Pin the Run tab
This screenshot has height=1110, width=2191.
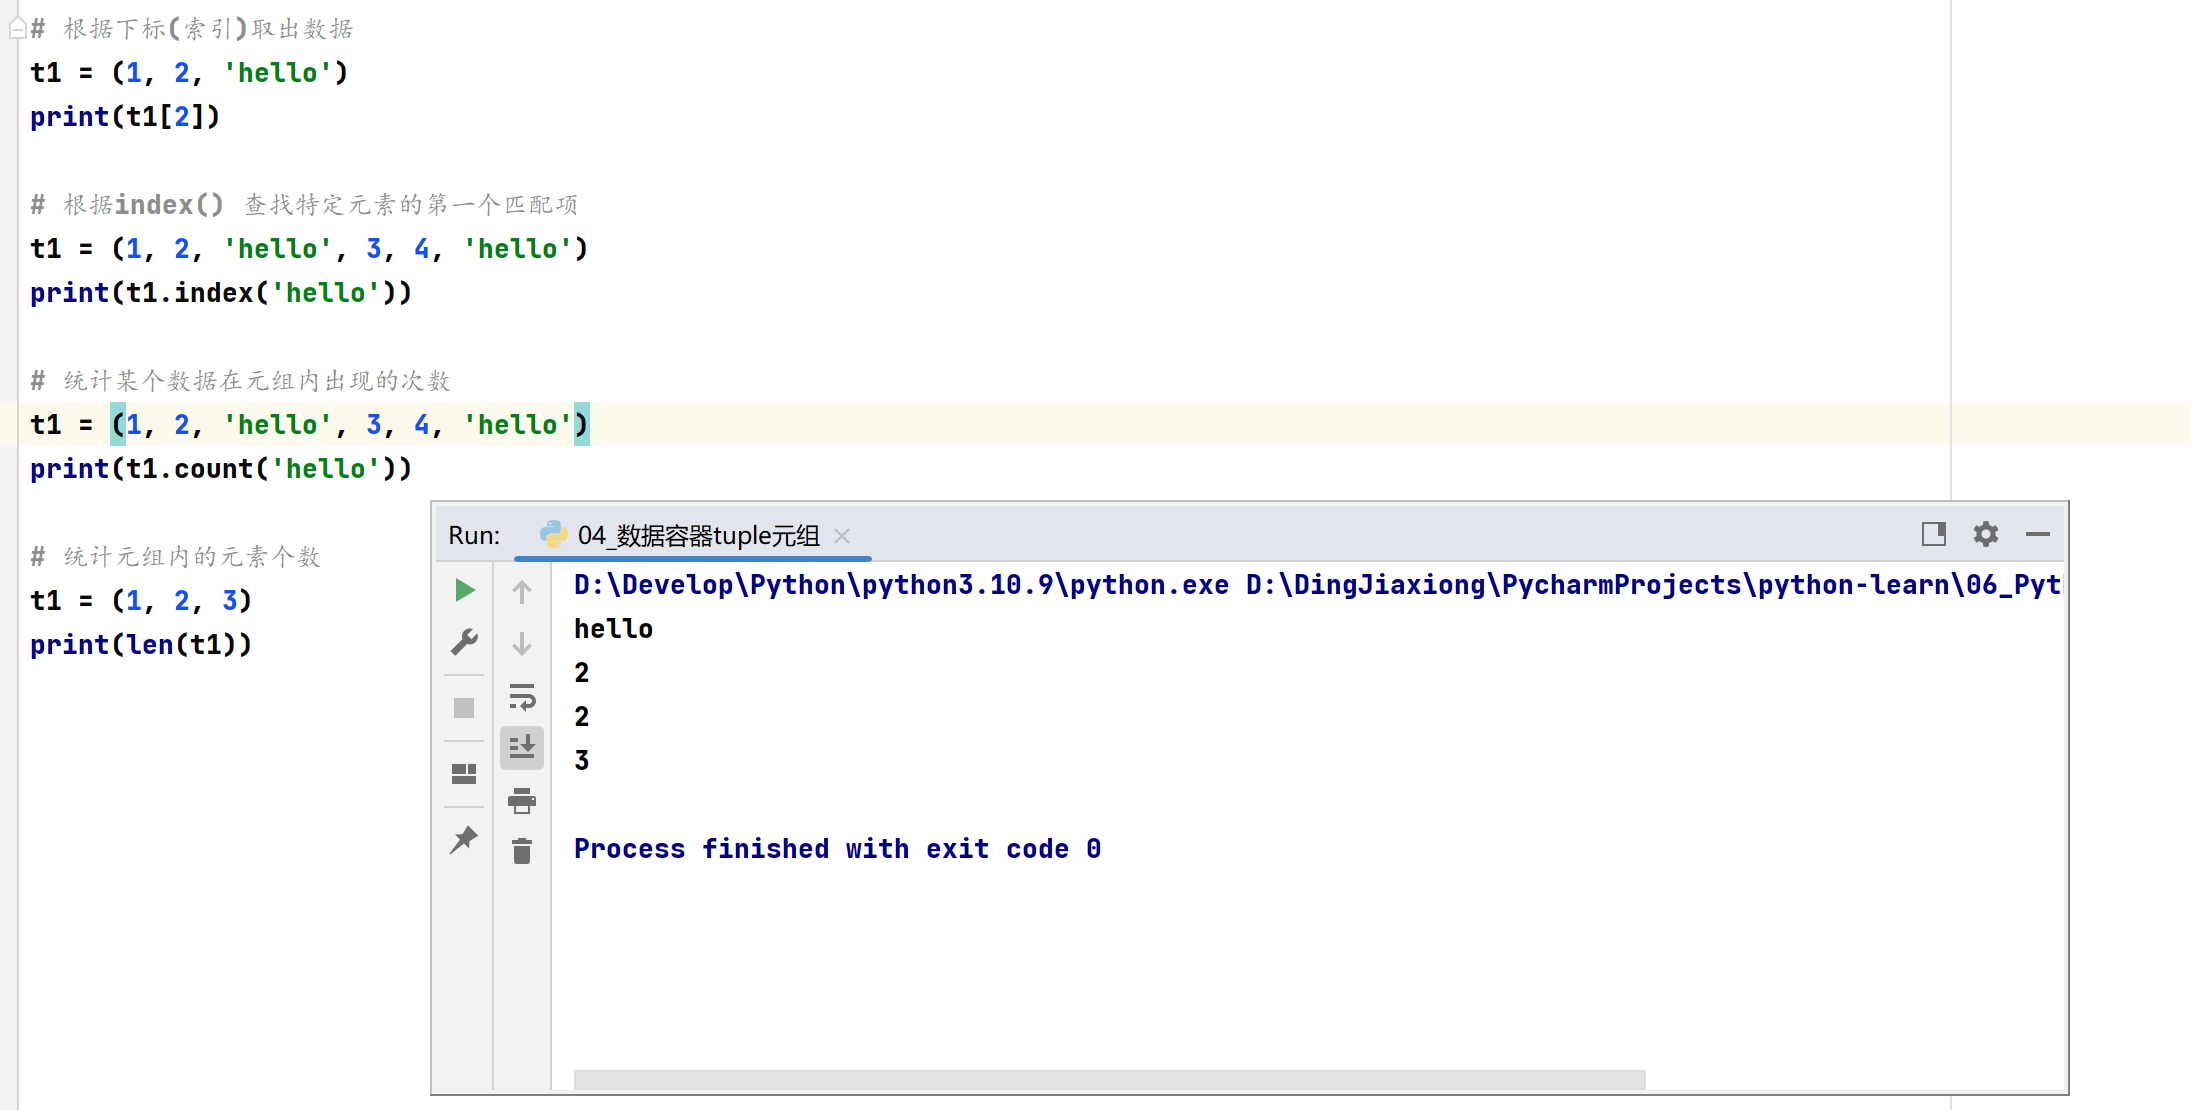[464, 840]
